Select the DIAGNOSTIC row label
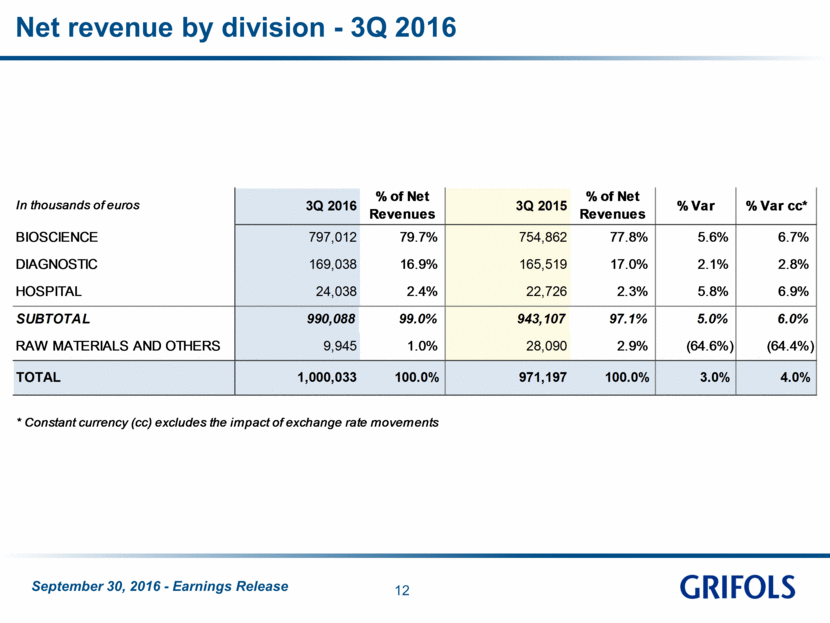 57,264
